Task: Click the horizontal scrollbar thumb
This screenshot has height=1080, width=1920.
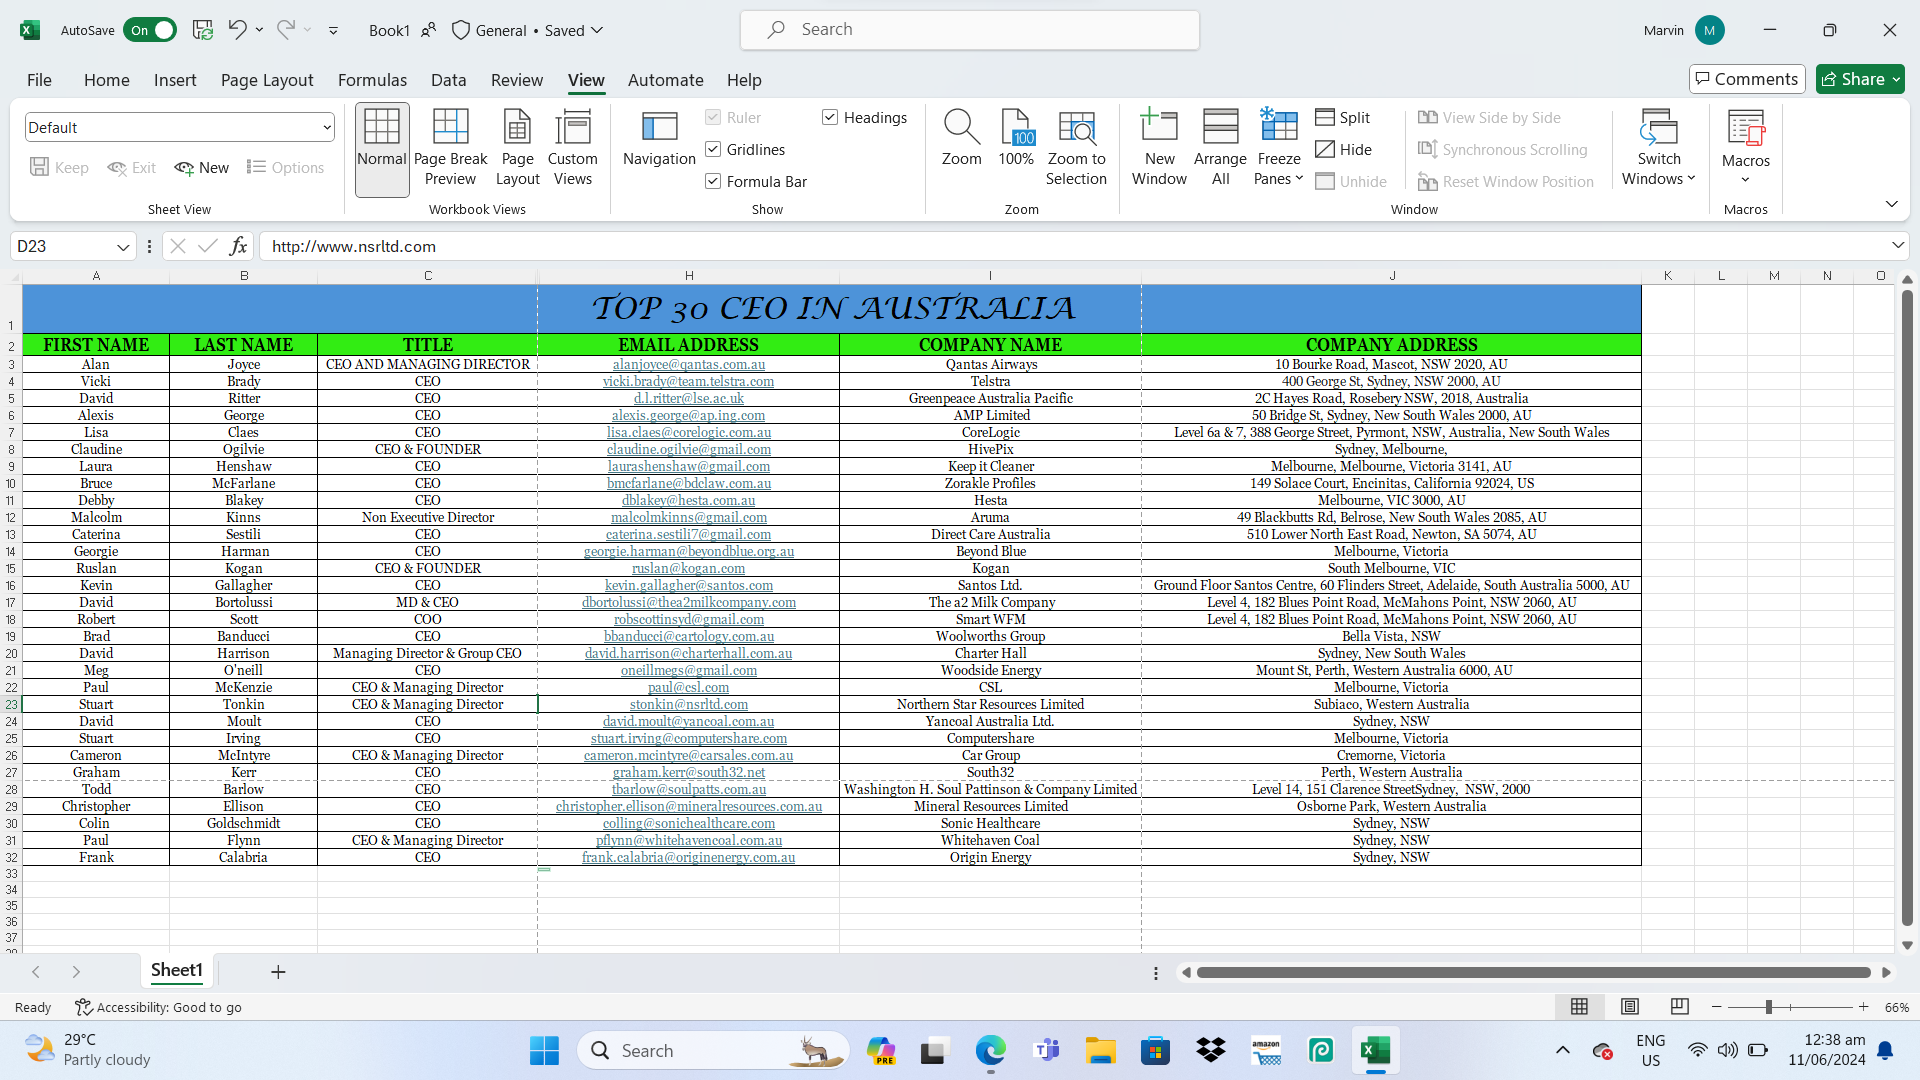Action: coord(1534,972)
